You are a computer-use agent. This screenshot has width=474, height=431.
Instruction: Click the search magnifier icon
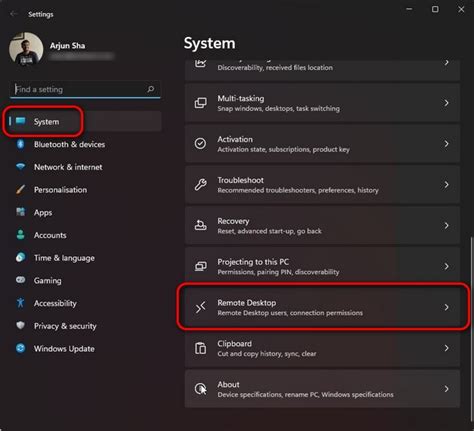click(x=151, y=89)
